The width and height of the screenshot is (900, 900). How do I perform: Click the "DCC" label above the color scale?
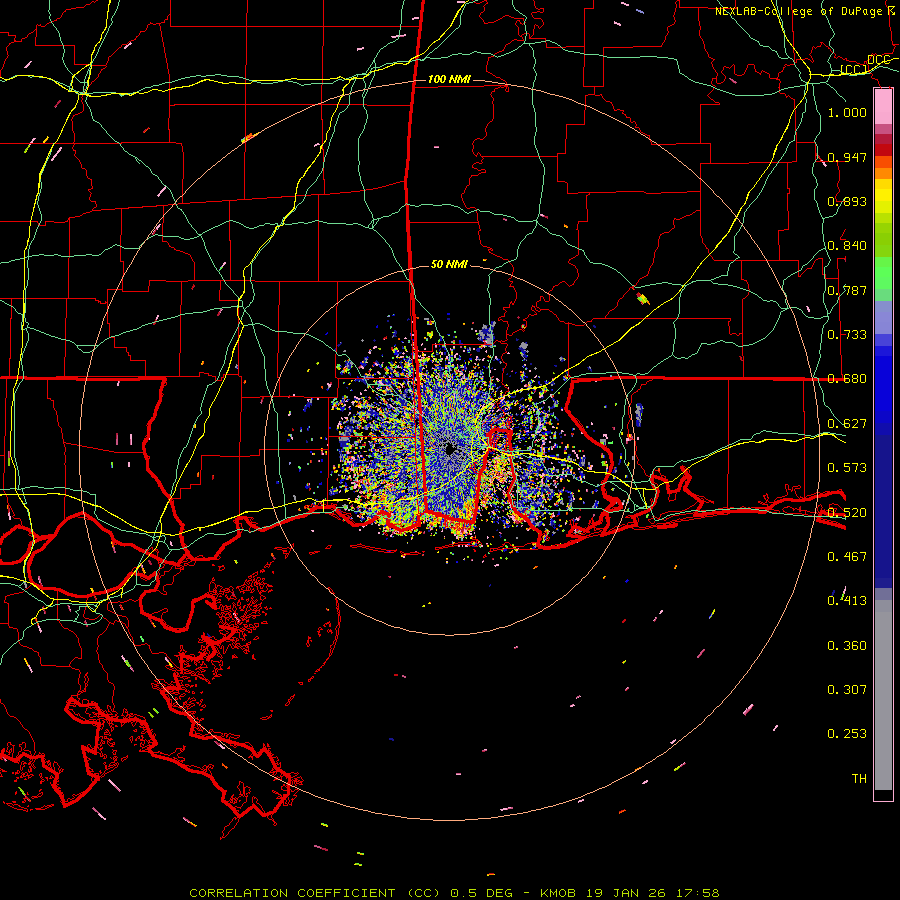tap(878, 60)
